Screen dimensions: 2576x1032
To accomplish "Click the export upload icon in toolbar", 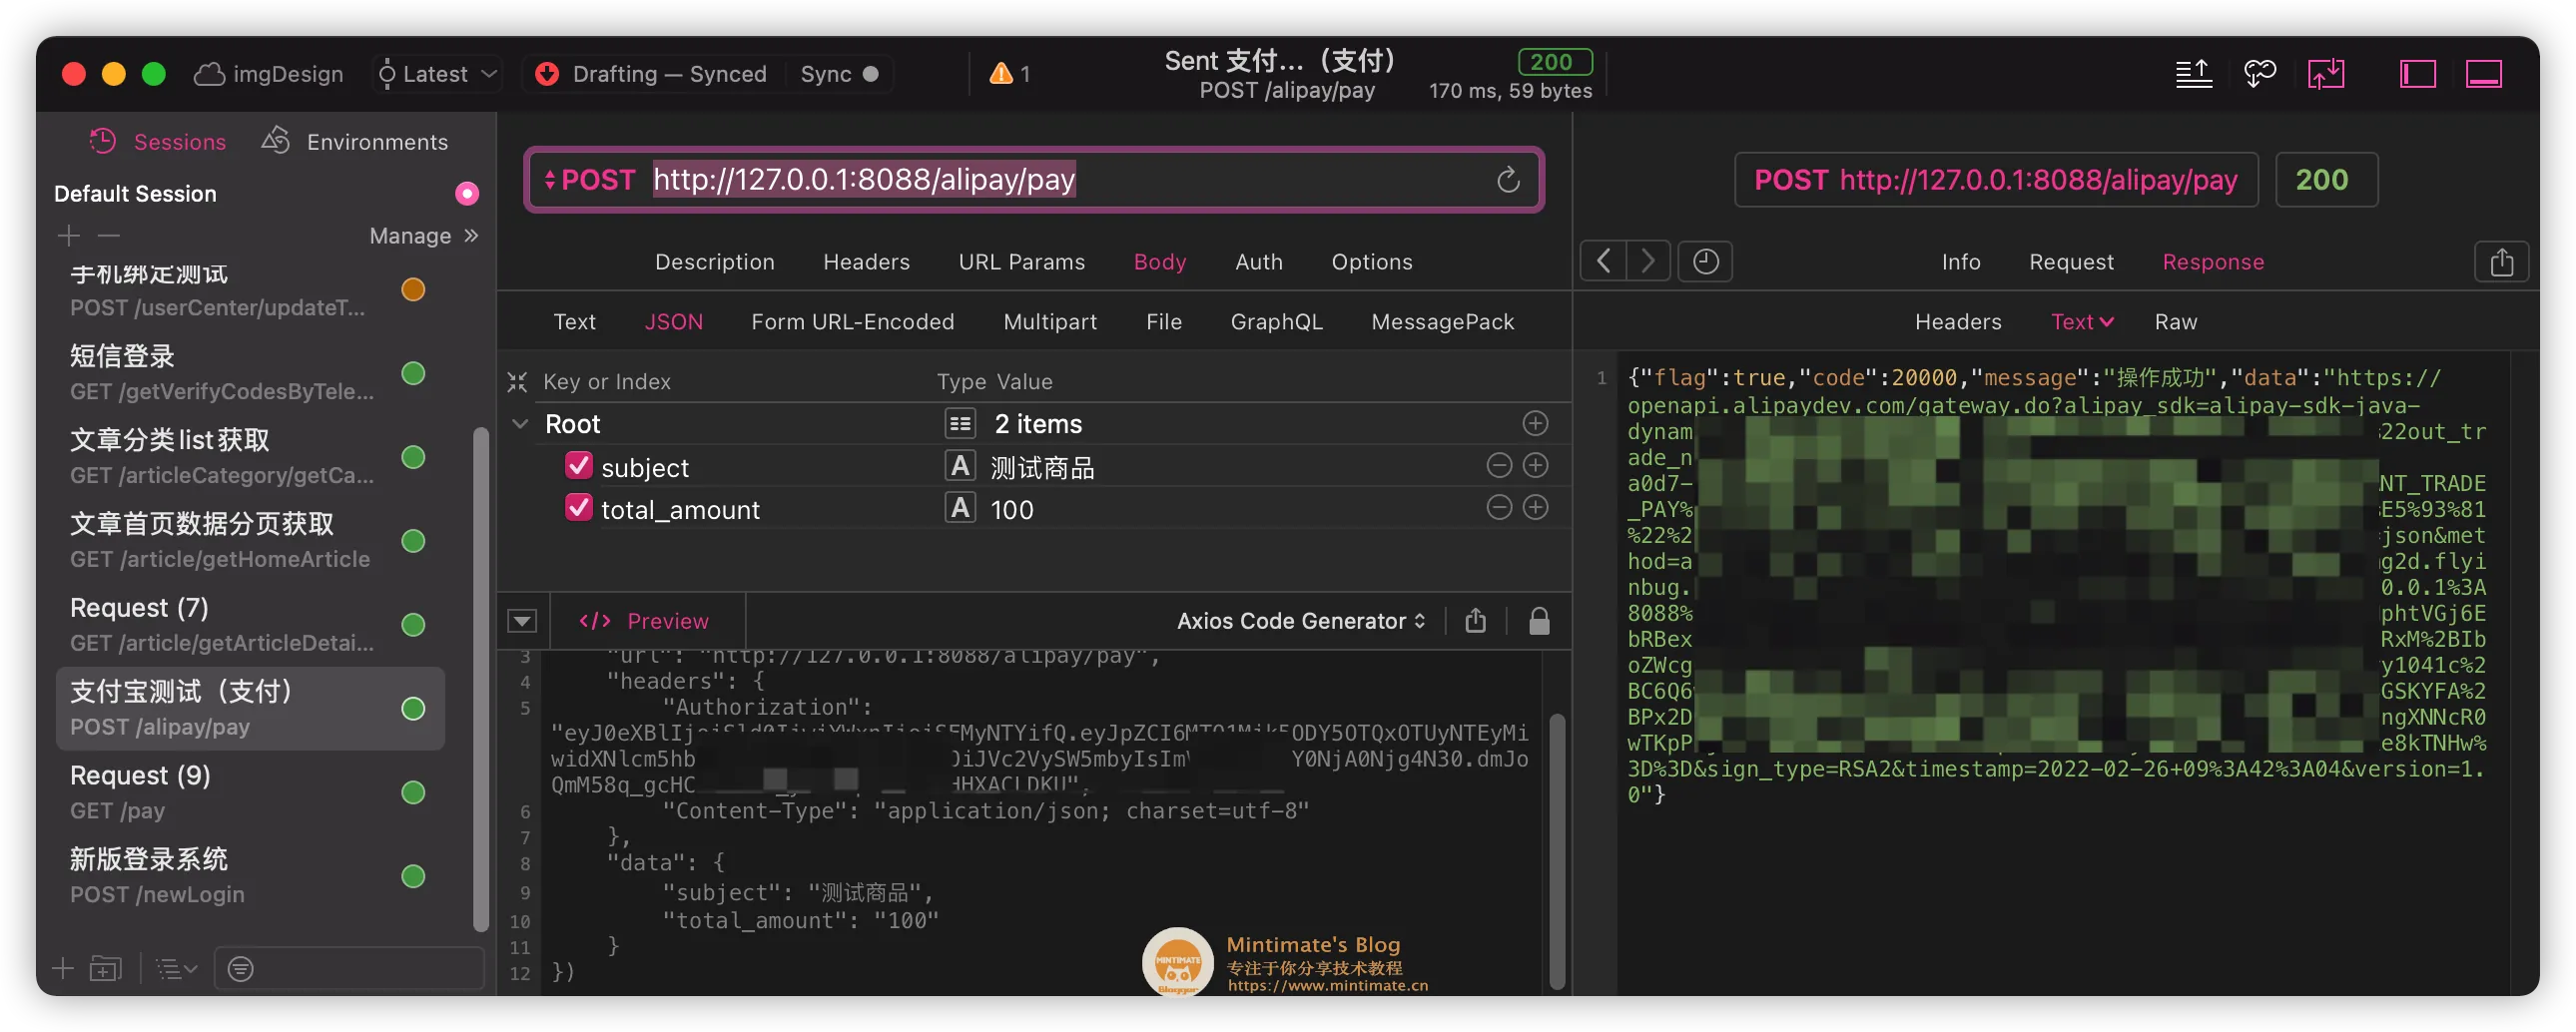I will pyautogui.click(x=2193, y=74).
